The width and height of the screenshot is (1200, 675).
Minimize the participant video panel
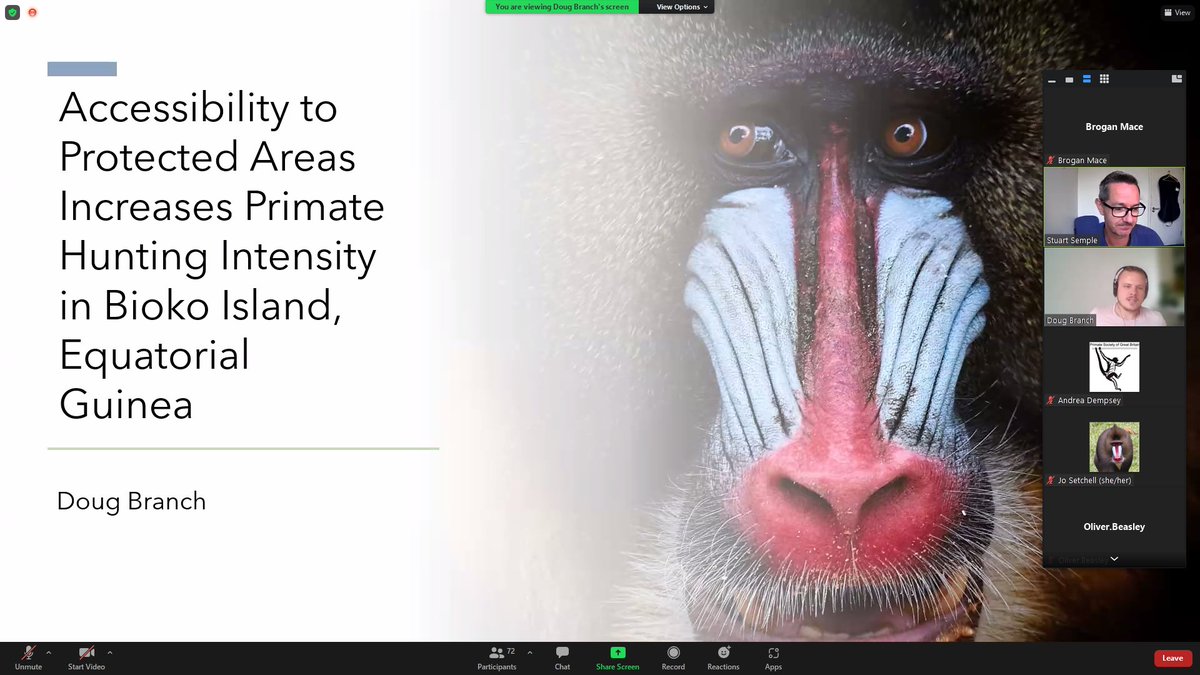point(1052,79)
